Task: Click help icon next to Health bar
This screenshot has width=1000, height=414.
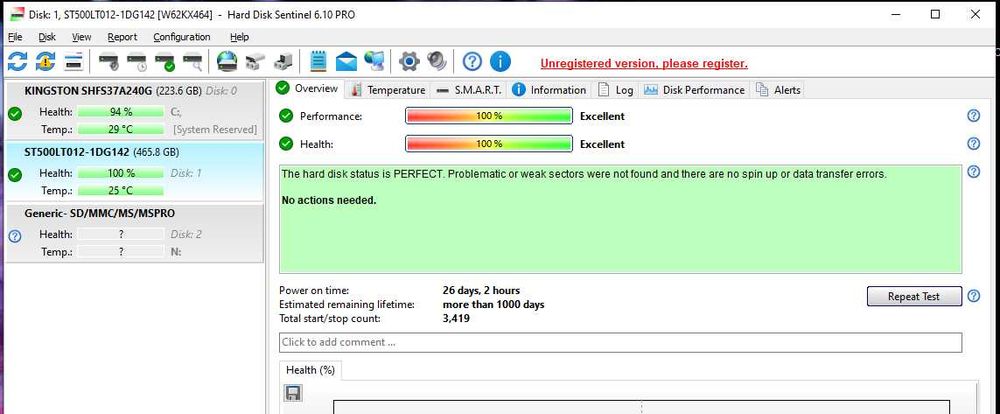Action: coord(973,144)
